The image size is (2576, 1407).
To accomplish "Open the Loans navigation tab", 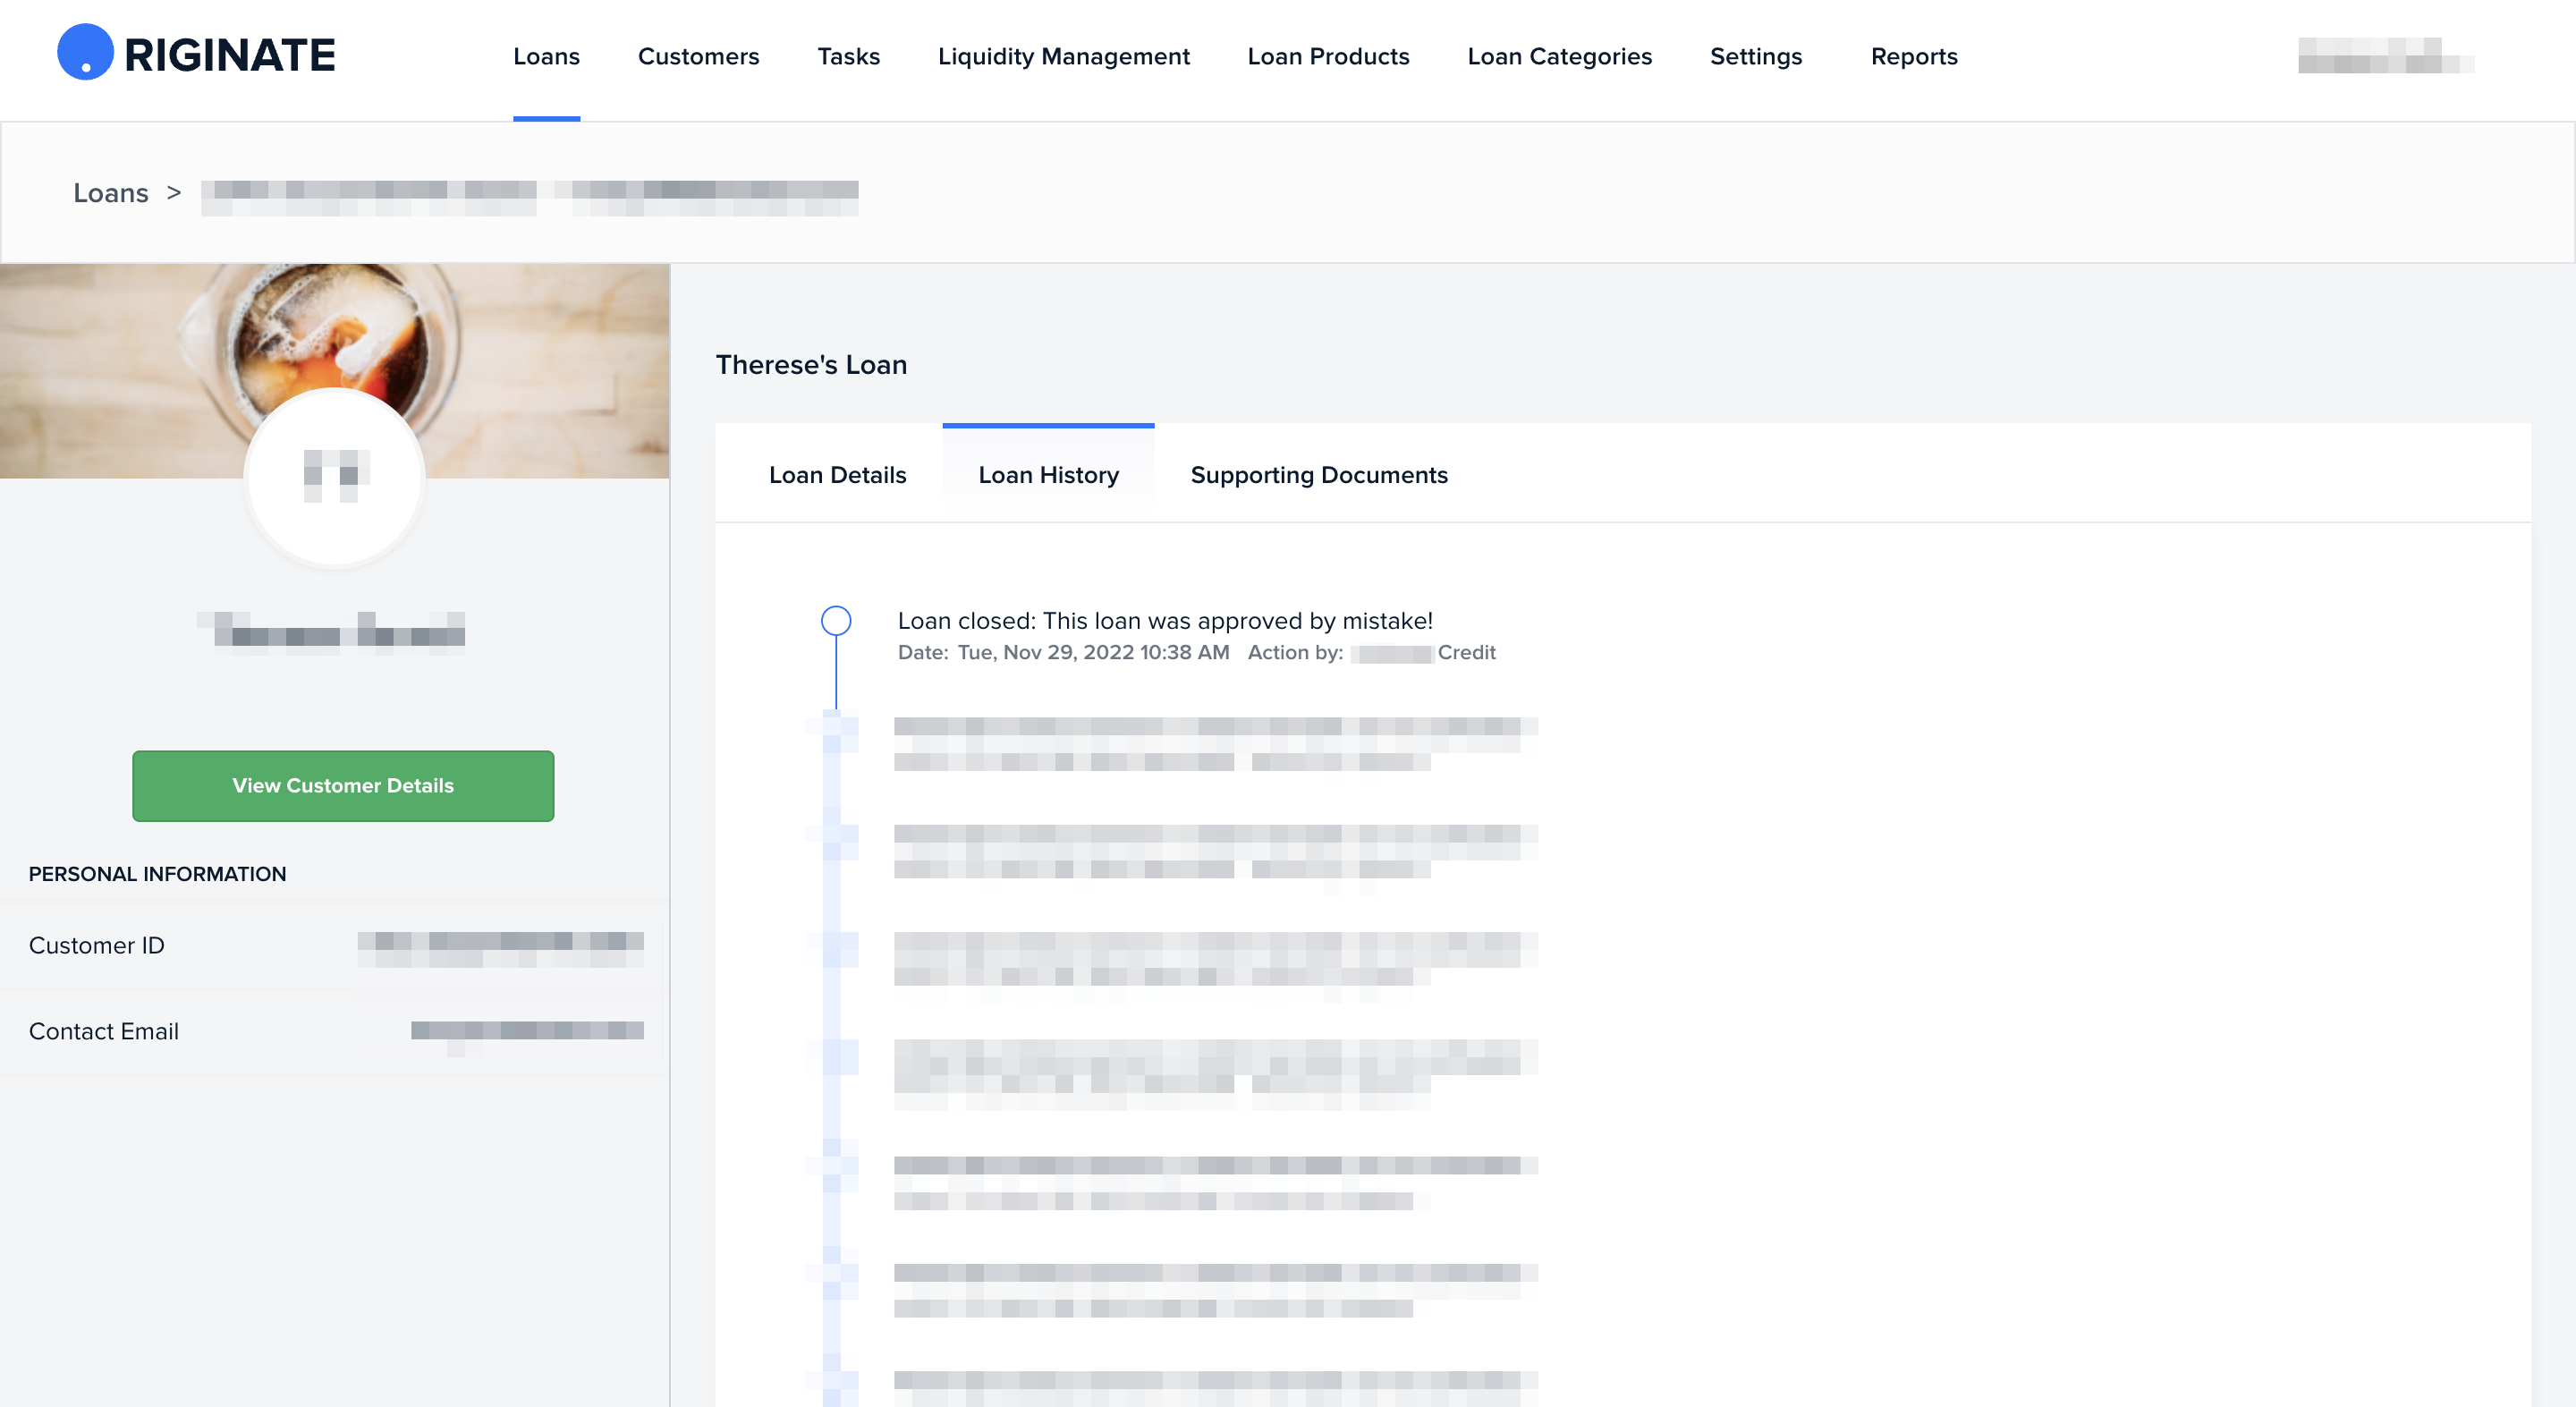I will pyautogui.click(x=546, y=57).
